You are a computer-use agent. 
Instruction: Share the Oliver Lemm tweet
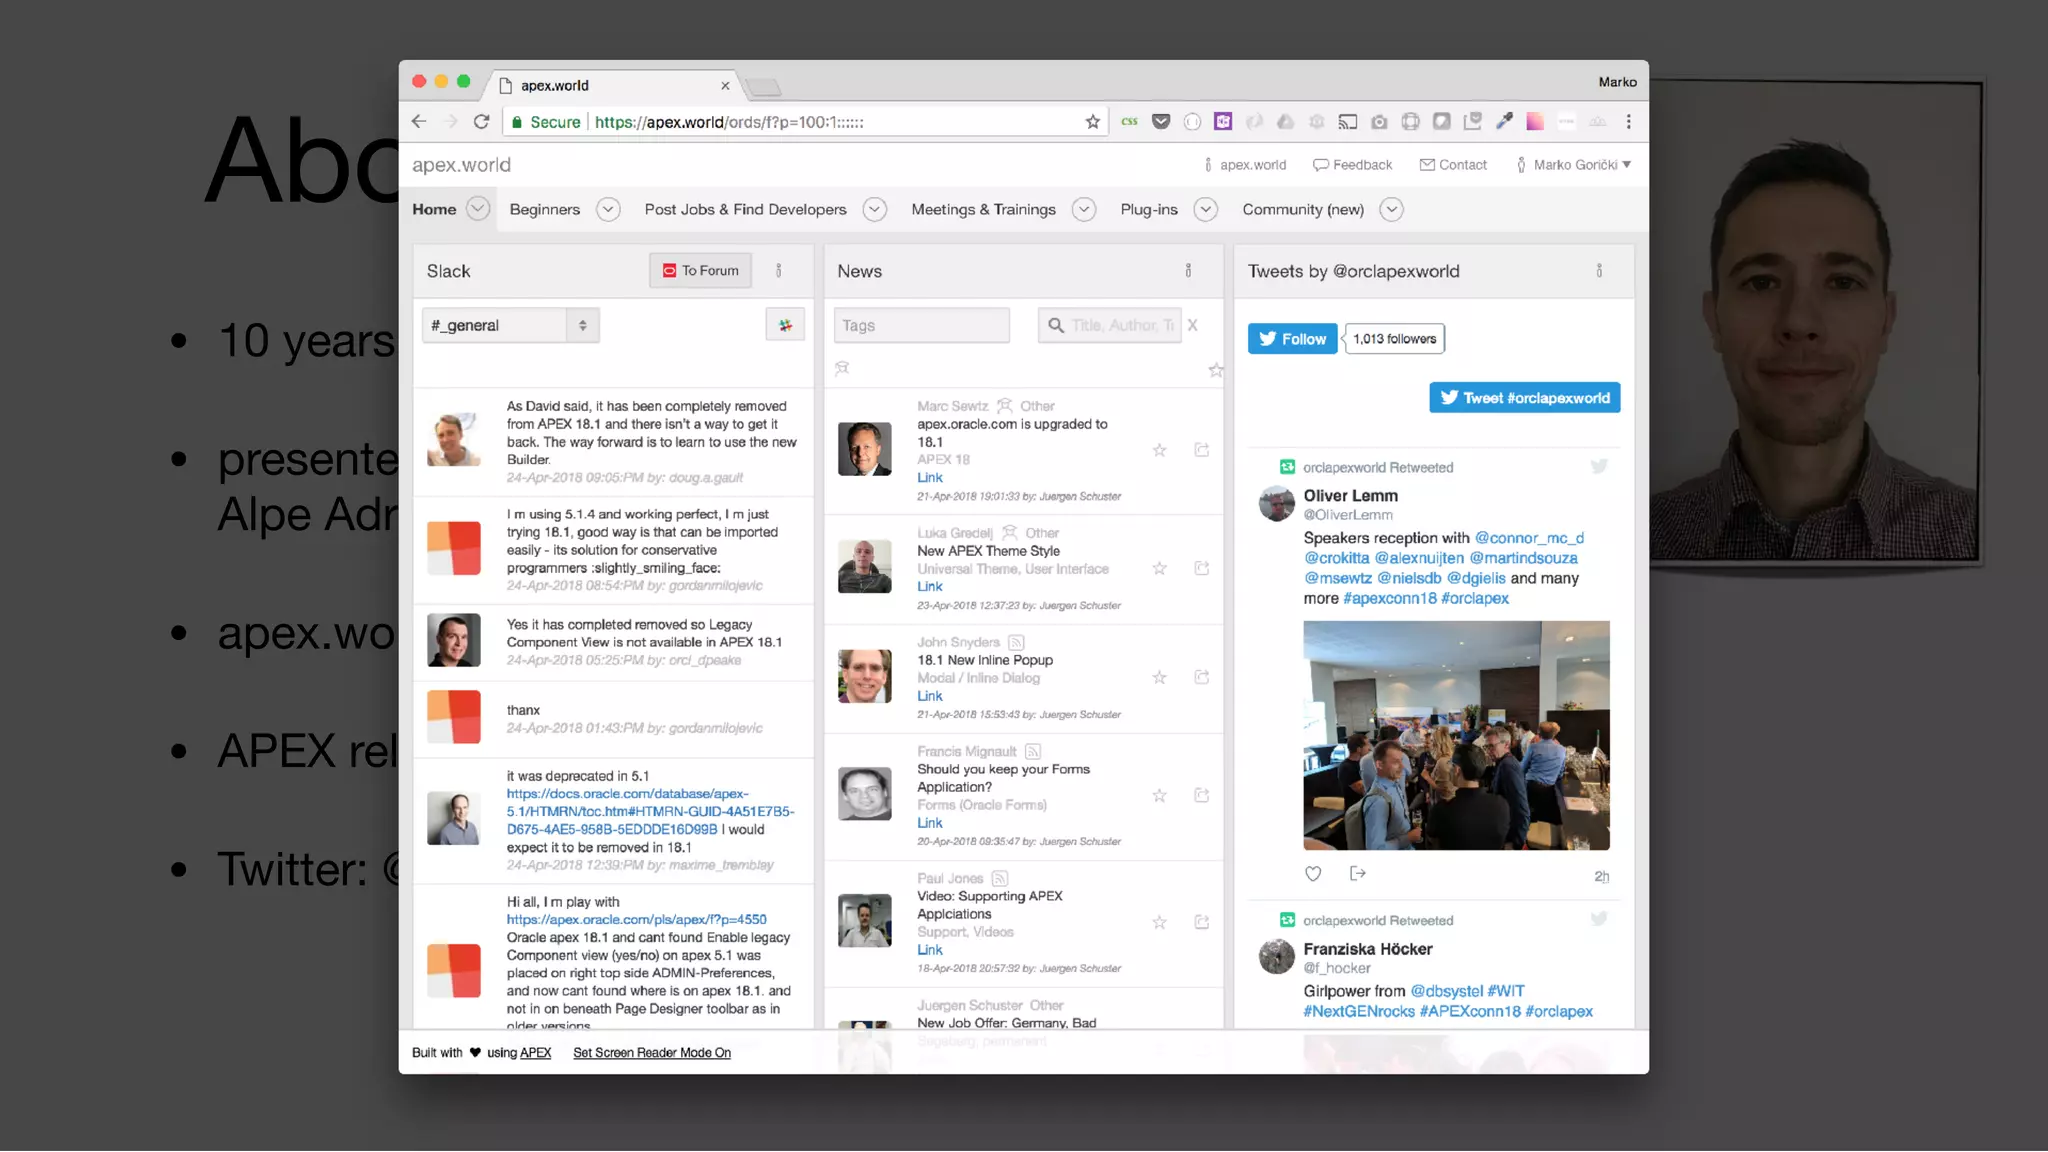(1357, 874)
